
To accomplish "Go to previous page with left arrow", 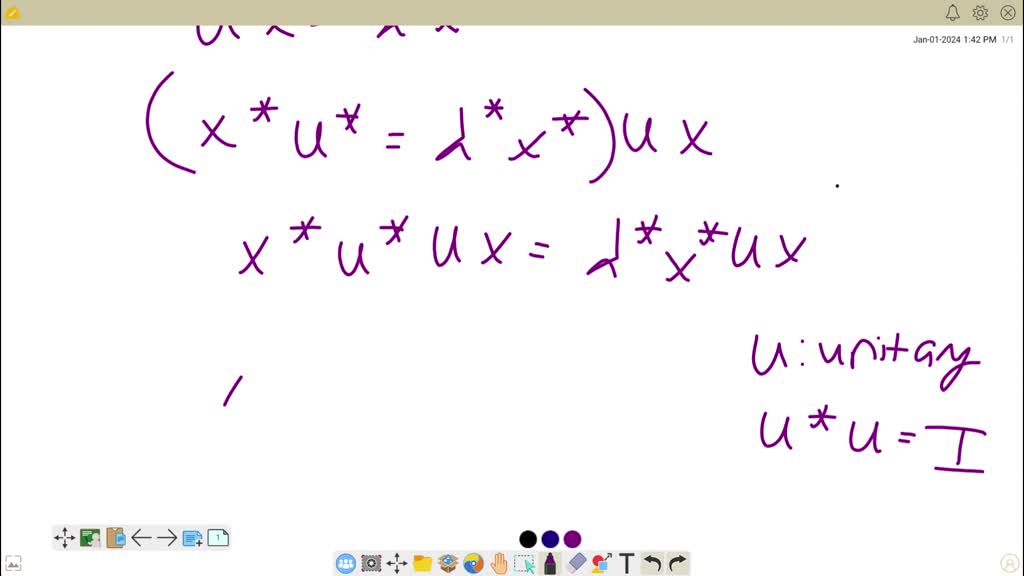I will click(141, 537).
